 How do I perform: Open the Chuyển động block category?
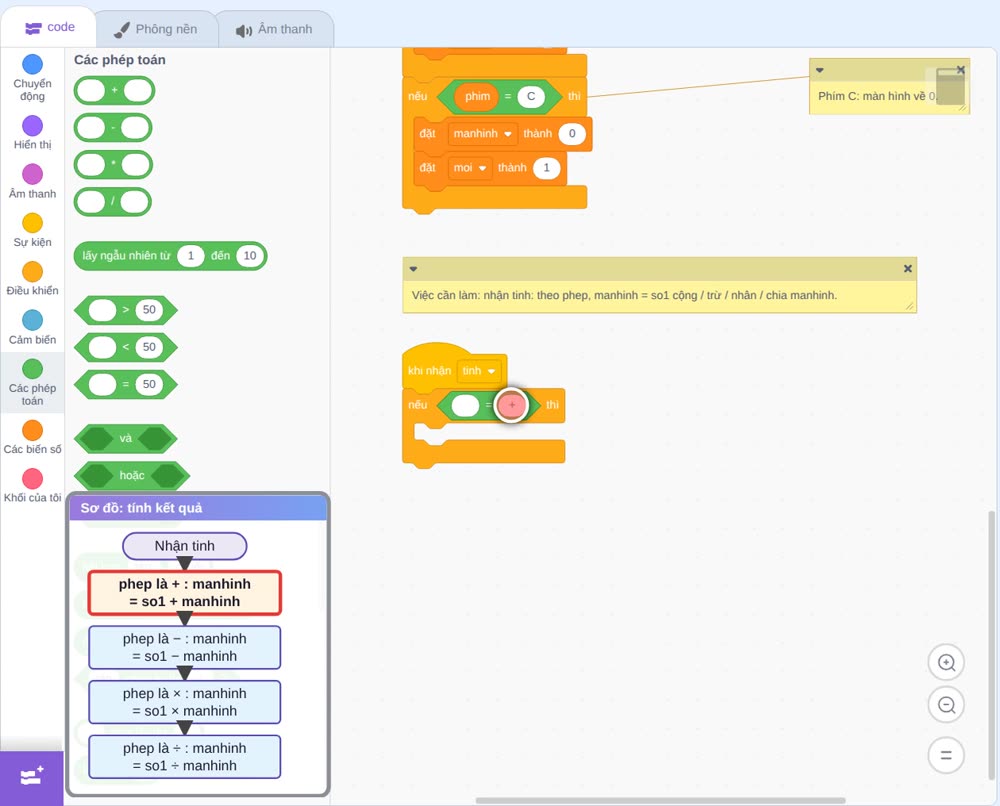point(32,78)
